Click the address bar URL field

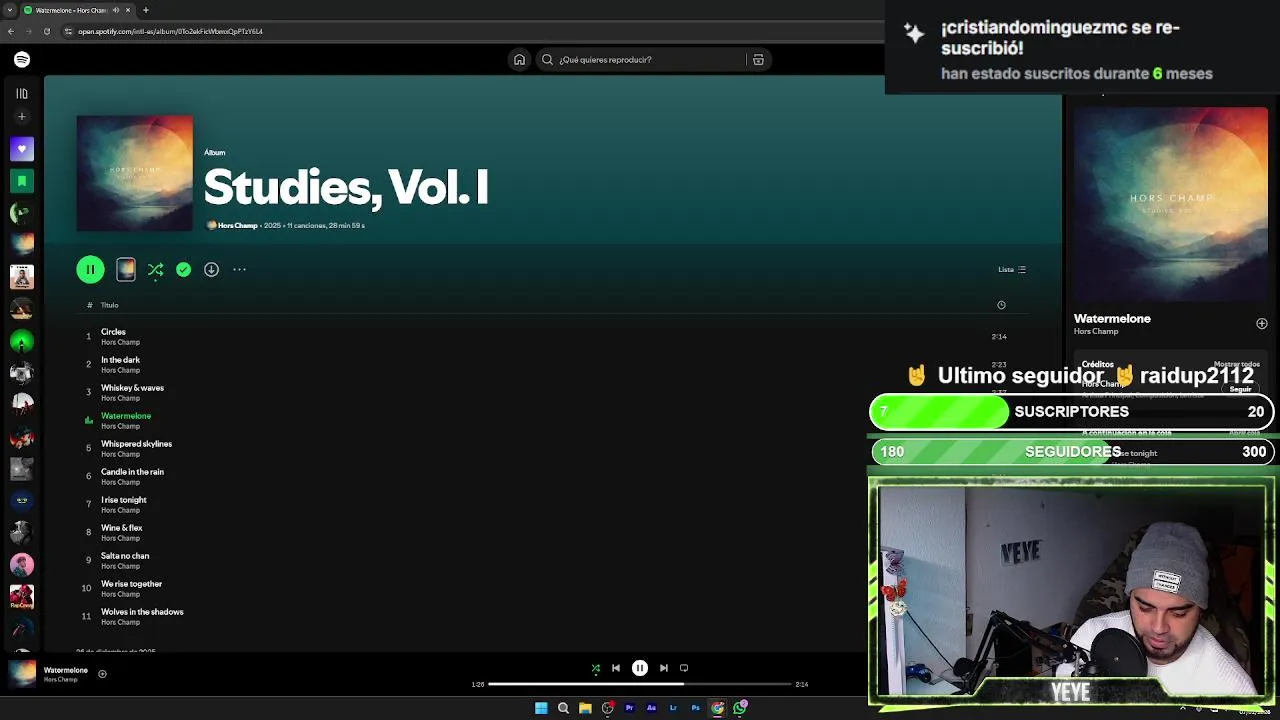[470, 31]
